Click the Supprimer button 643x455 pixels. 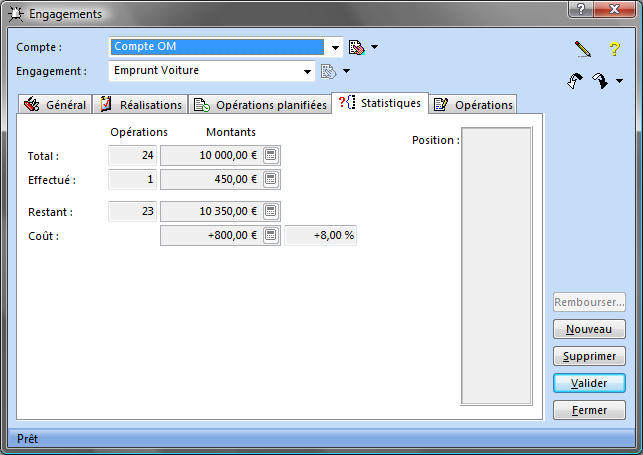coord(589,356)
